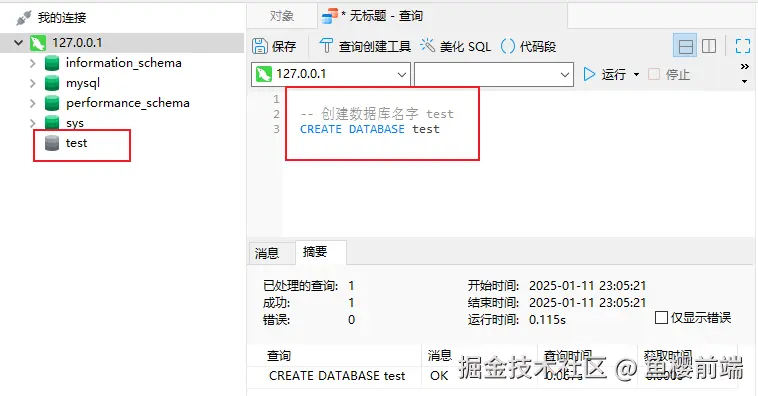Screen dimensions: 758x396
Task: Select performance_schema in the tree
Action: [128, 103]
